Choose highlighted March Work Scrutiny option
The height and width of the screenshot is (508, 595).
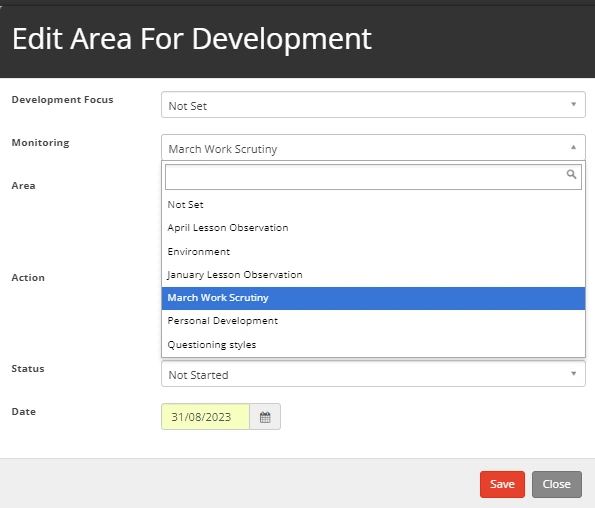coord(373,298)
